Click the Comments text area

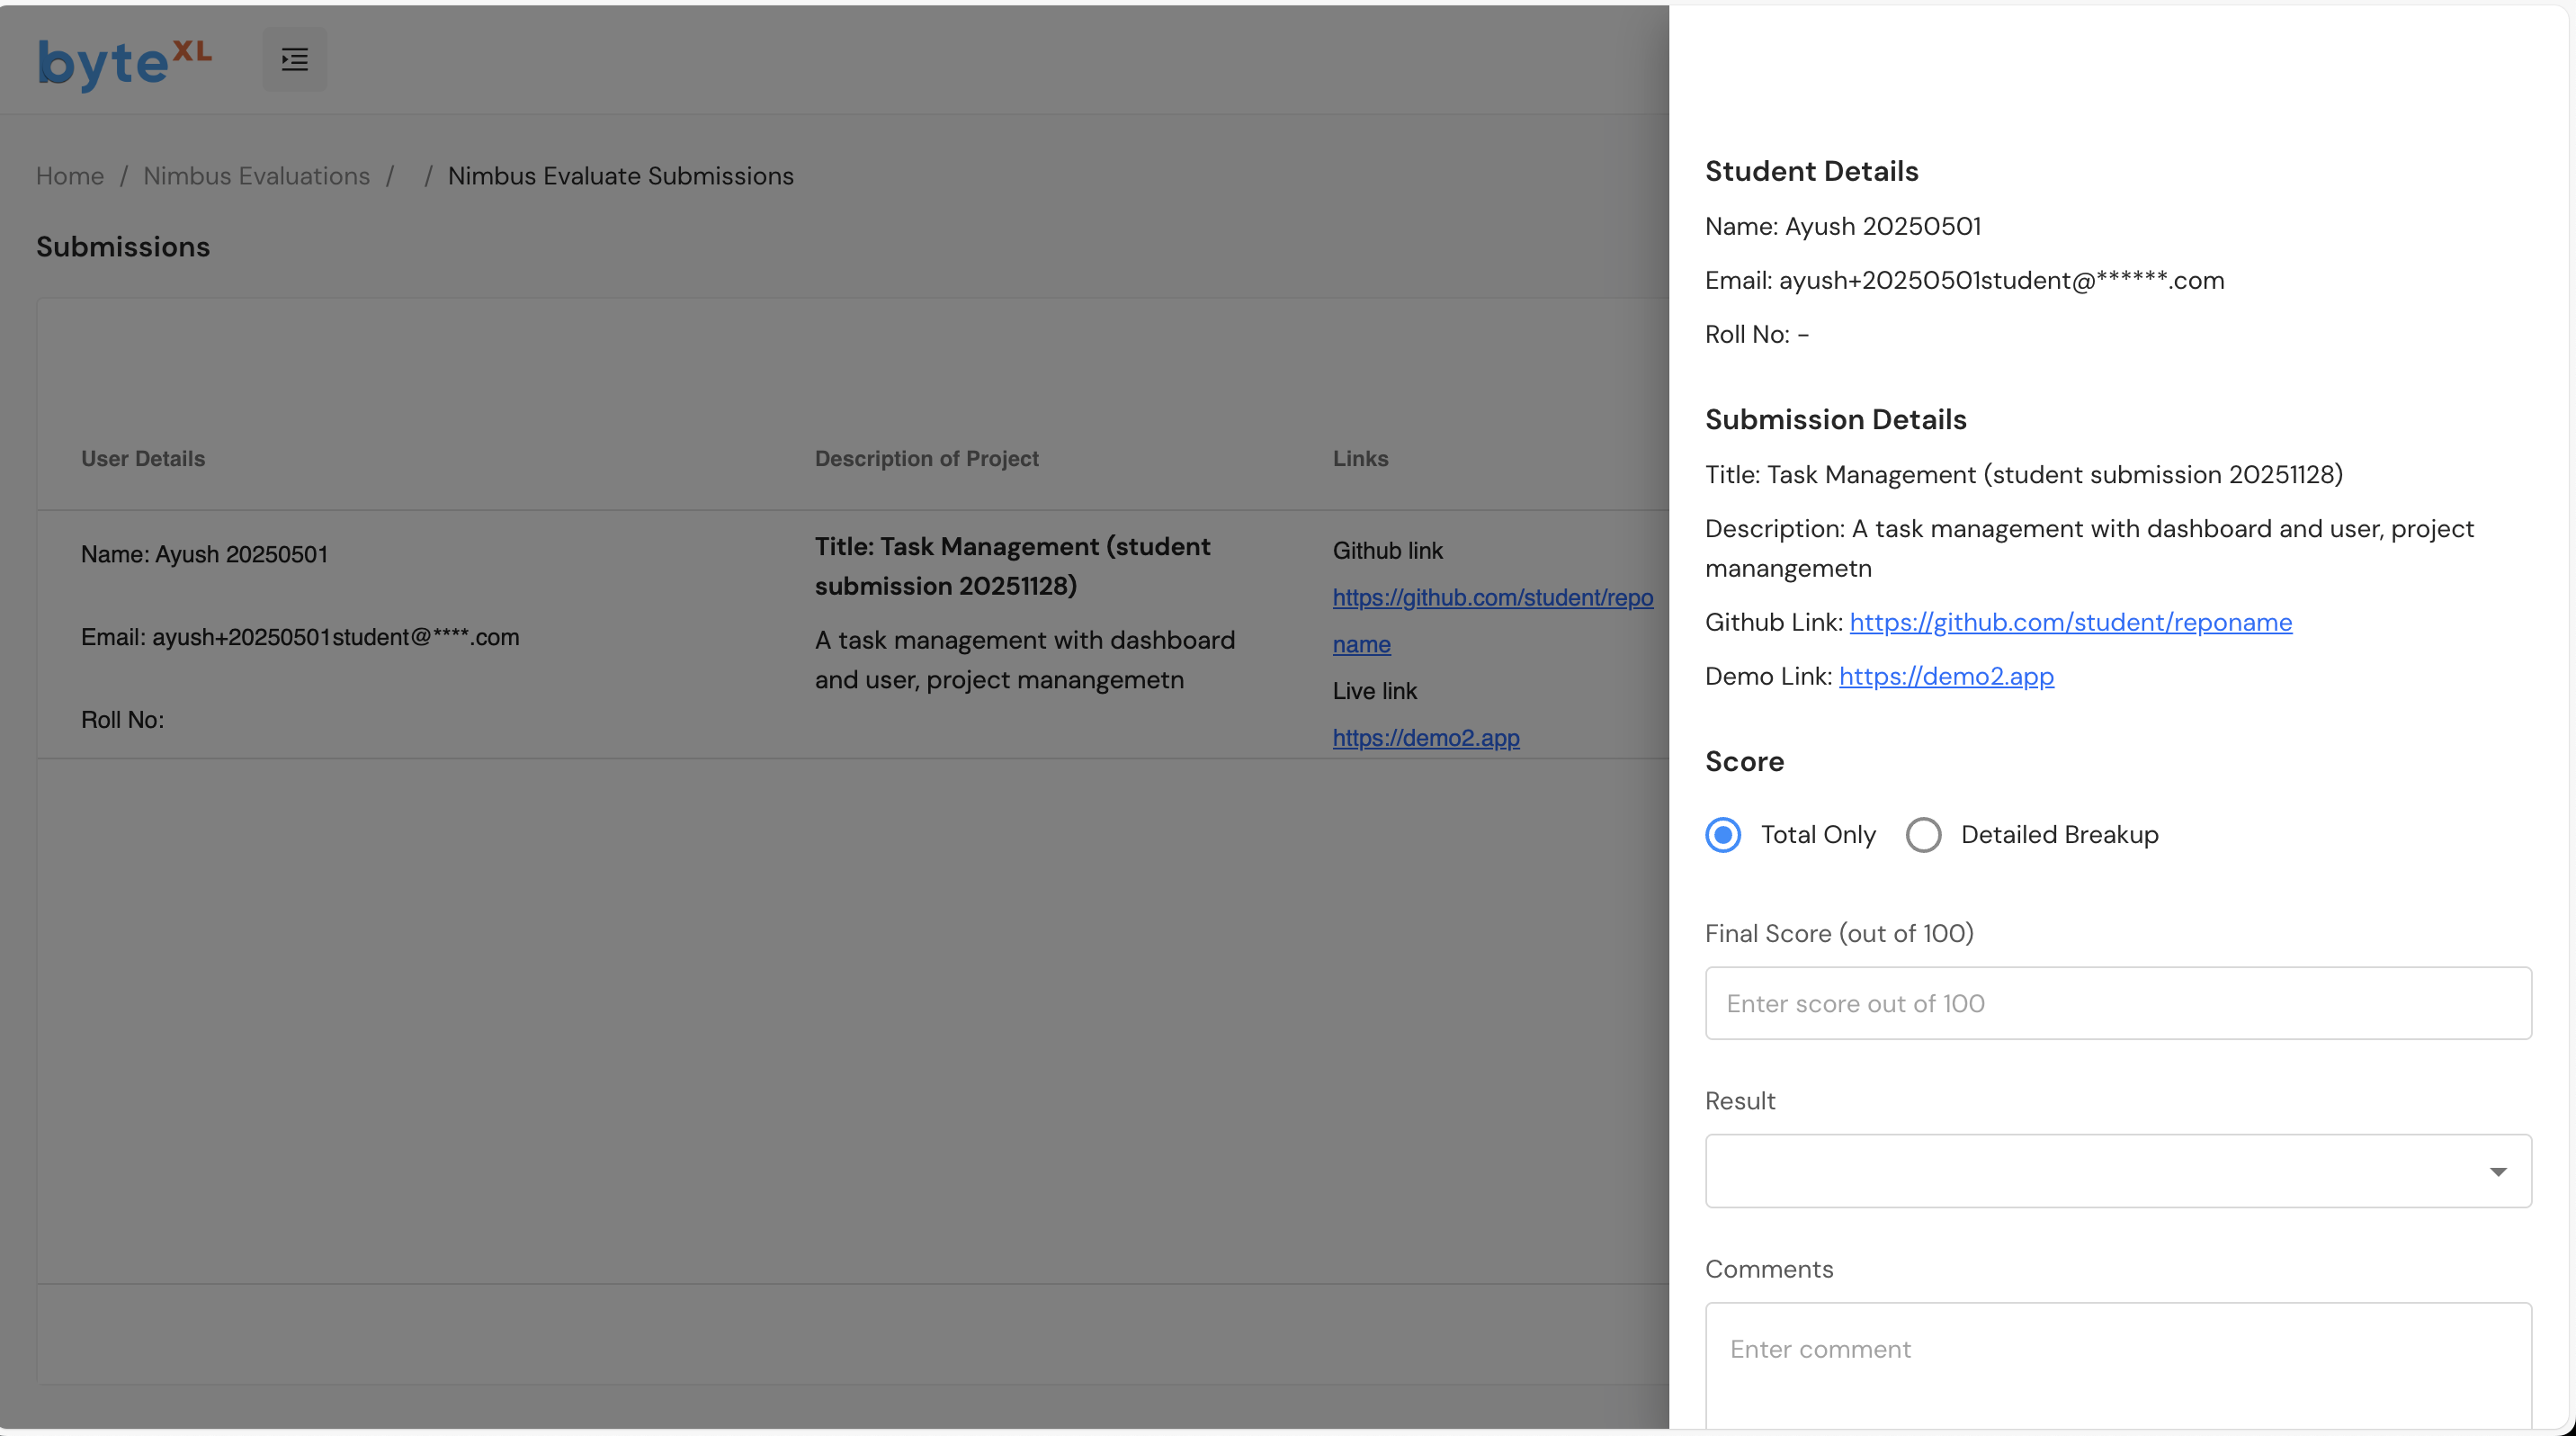tap(2117, 1364)
